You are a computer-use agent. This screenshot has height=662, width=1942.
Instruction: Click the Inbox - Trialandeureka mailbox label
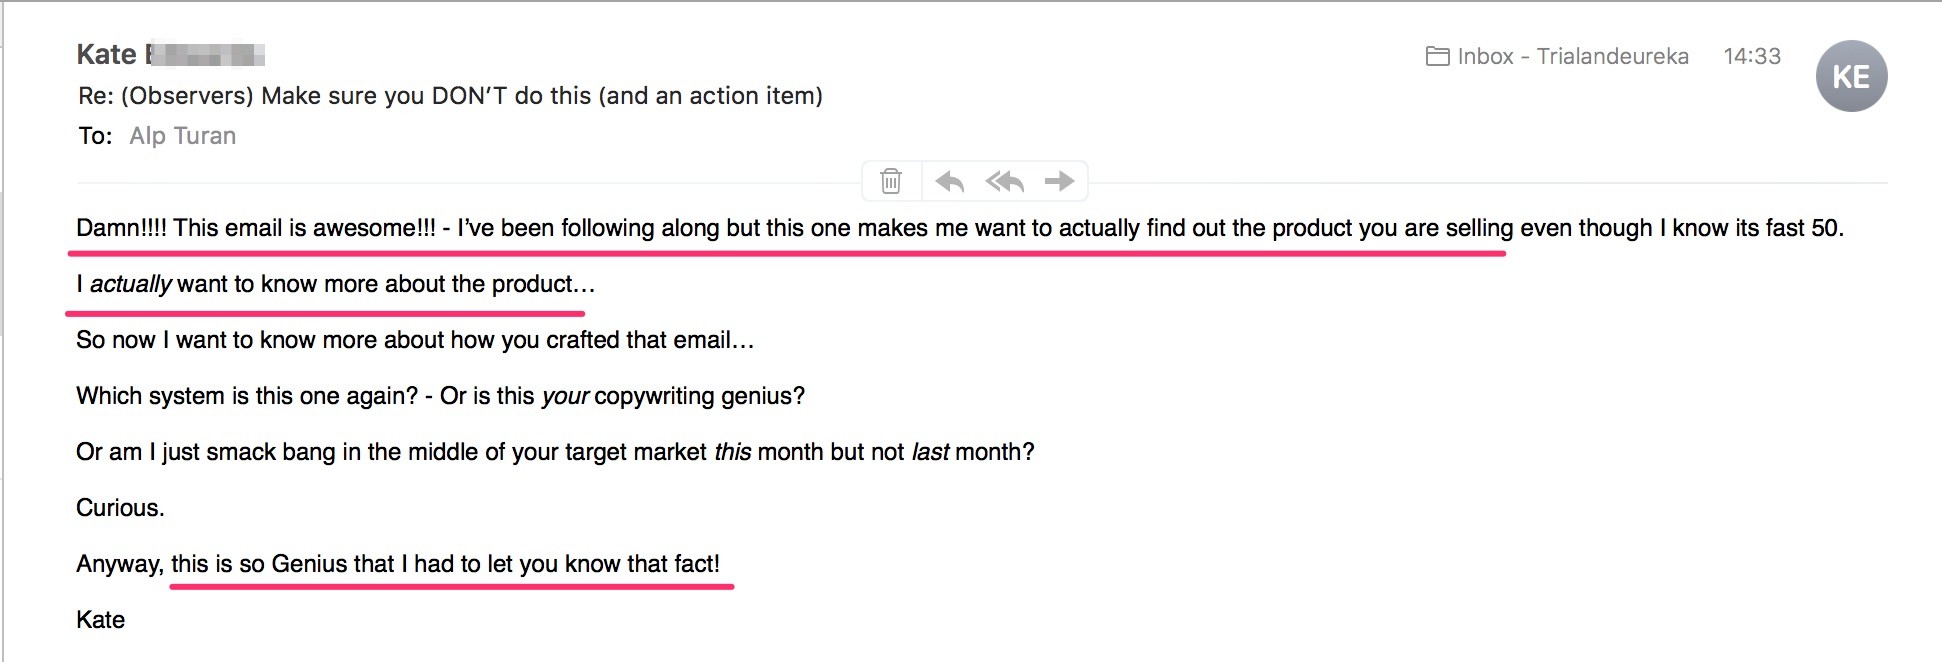(x=1573, y=56)
